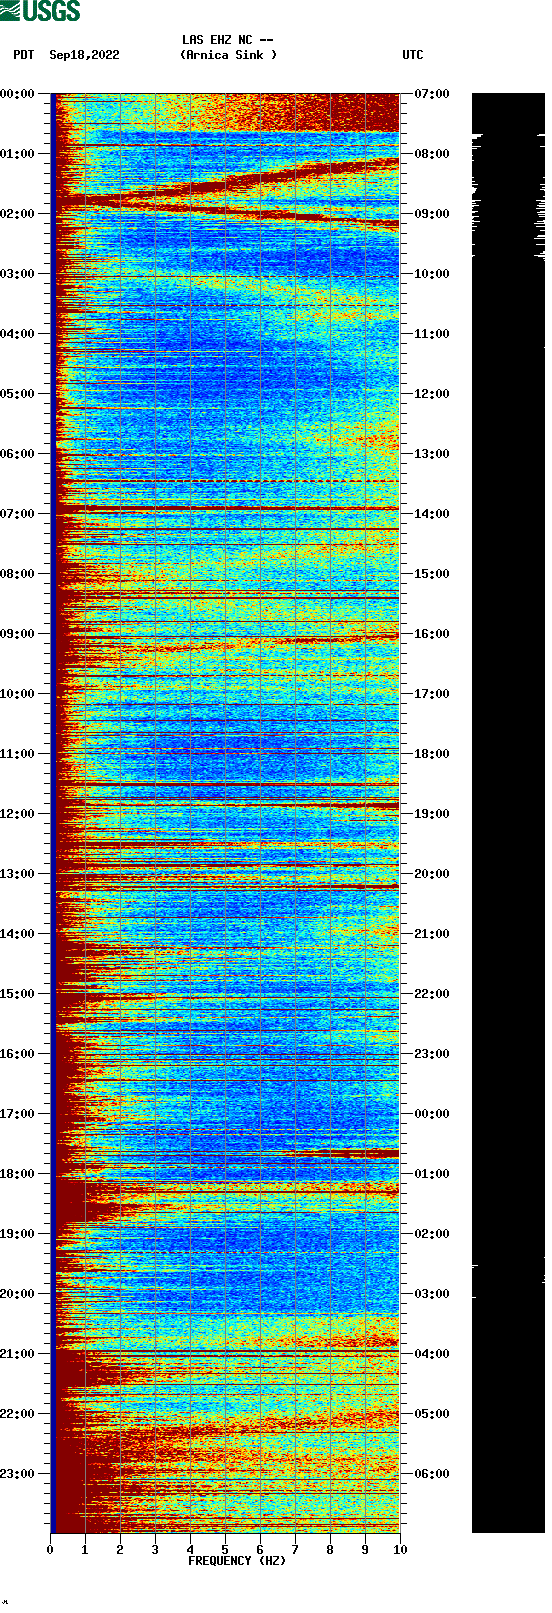This screenshot has height=1613, width=552.
Task: Click the UTC time label '07:00'
Action: (x=432, y=94)
